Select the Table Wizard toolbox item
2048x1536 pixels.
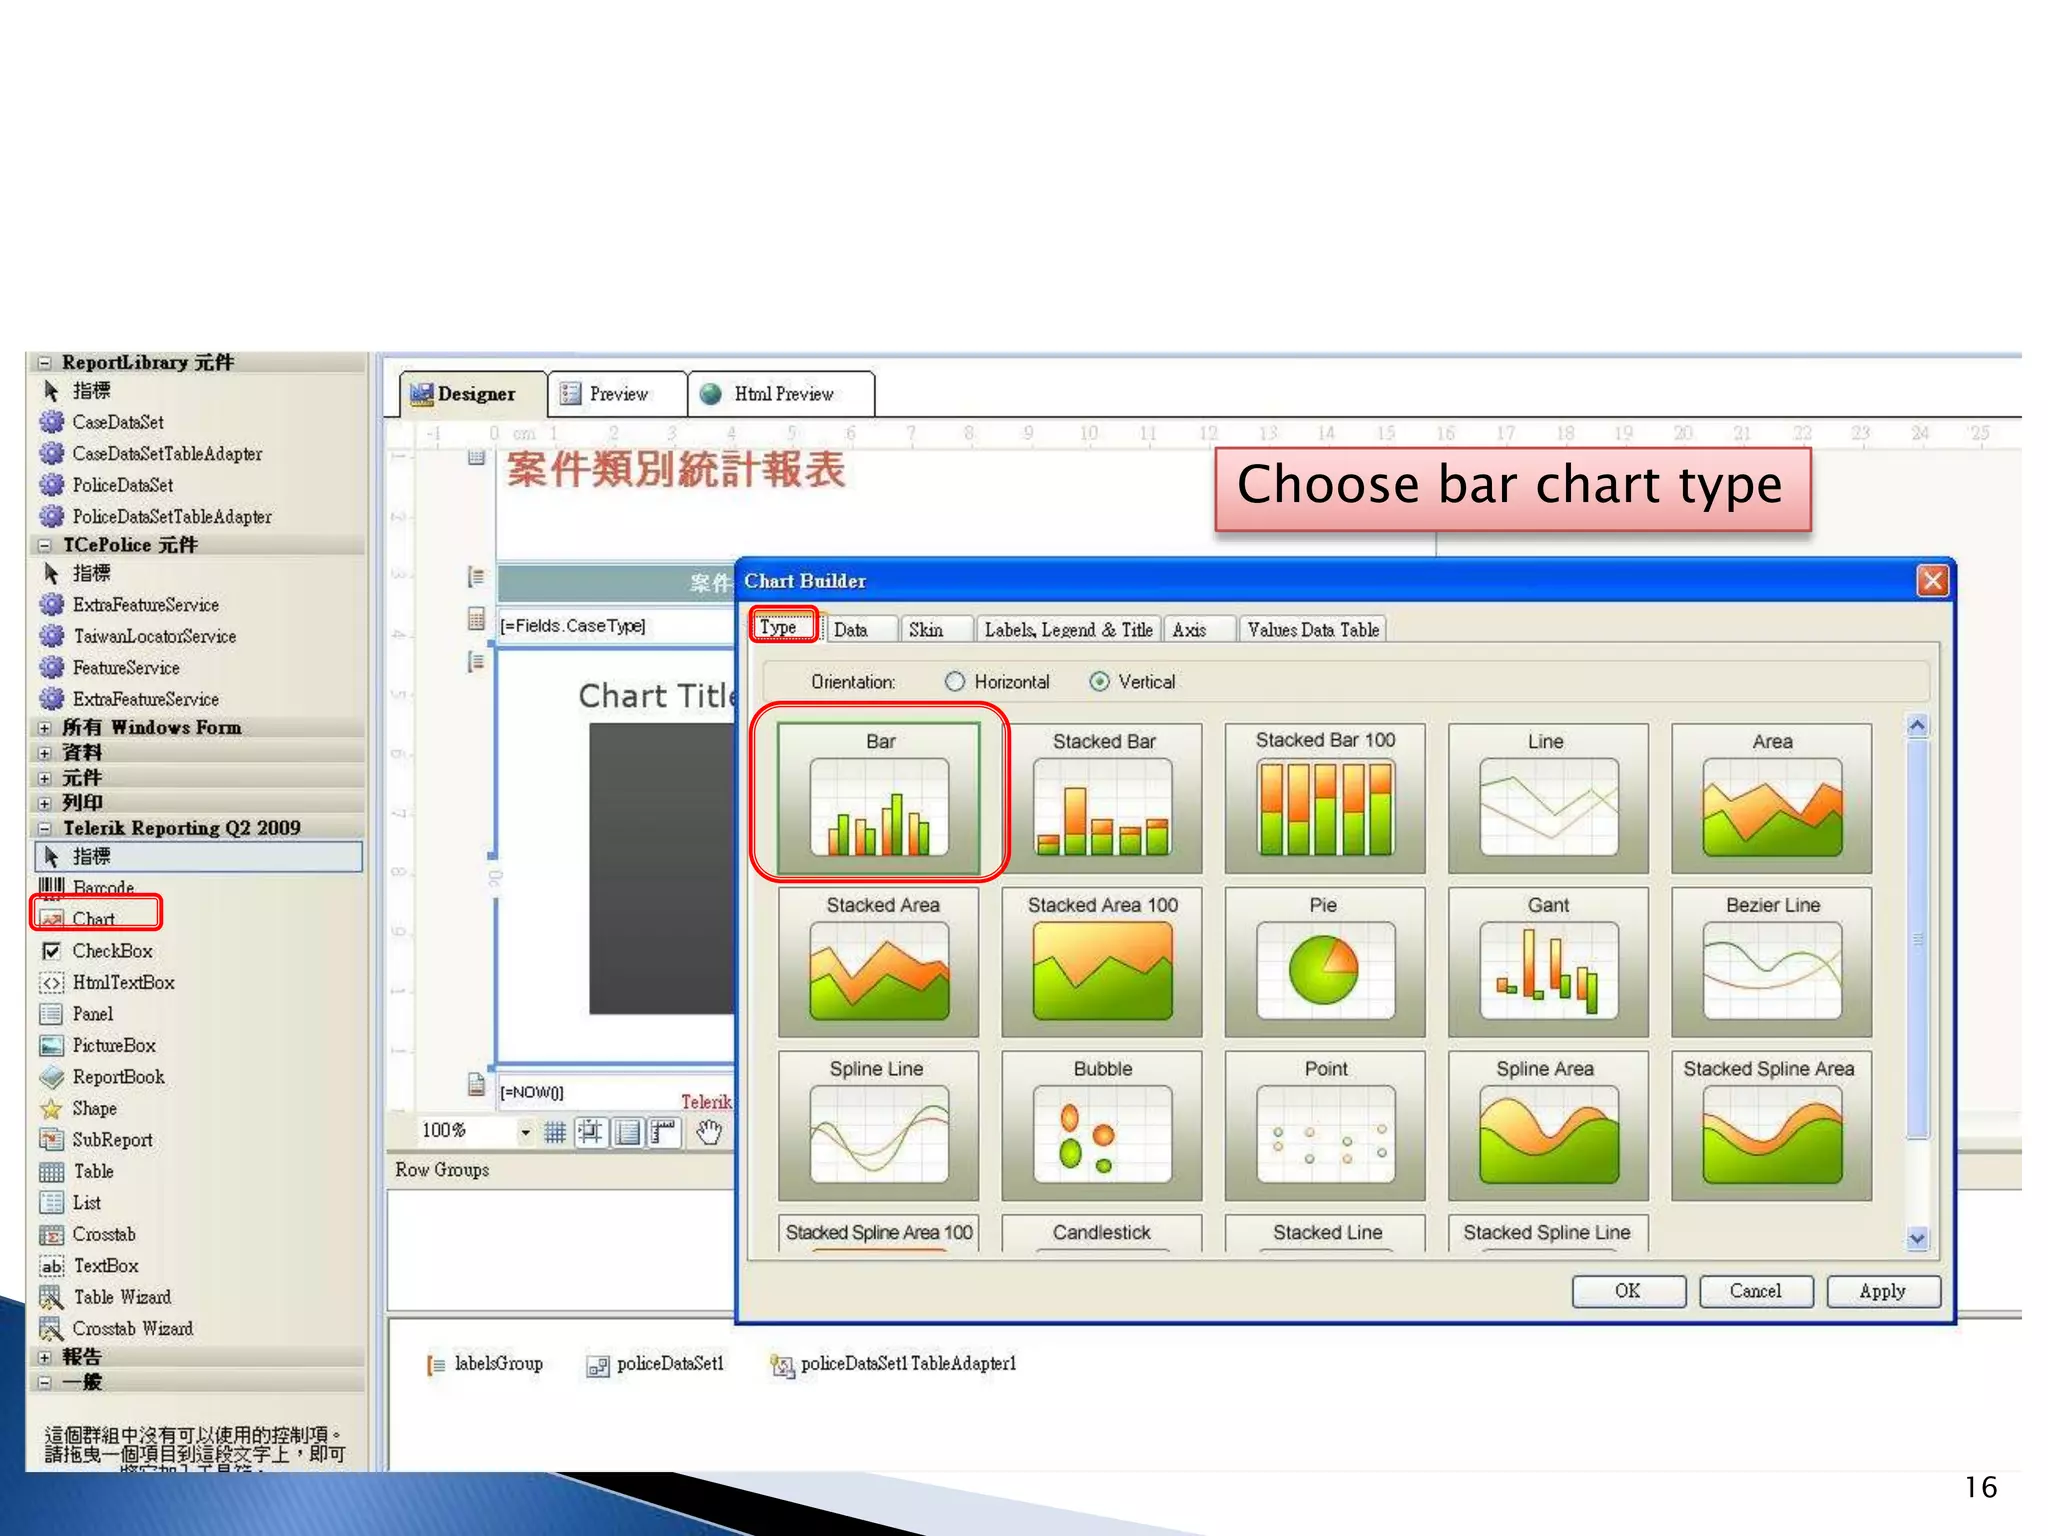click(121, 1297)
